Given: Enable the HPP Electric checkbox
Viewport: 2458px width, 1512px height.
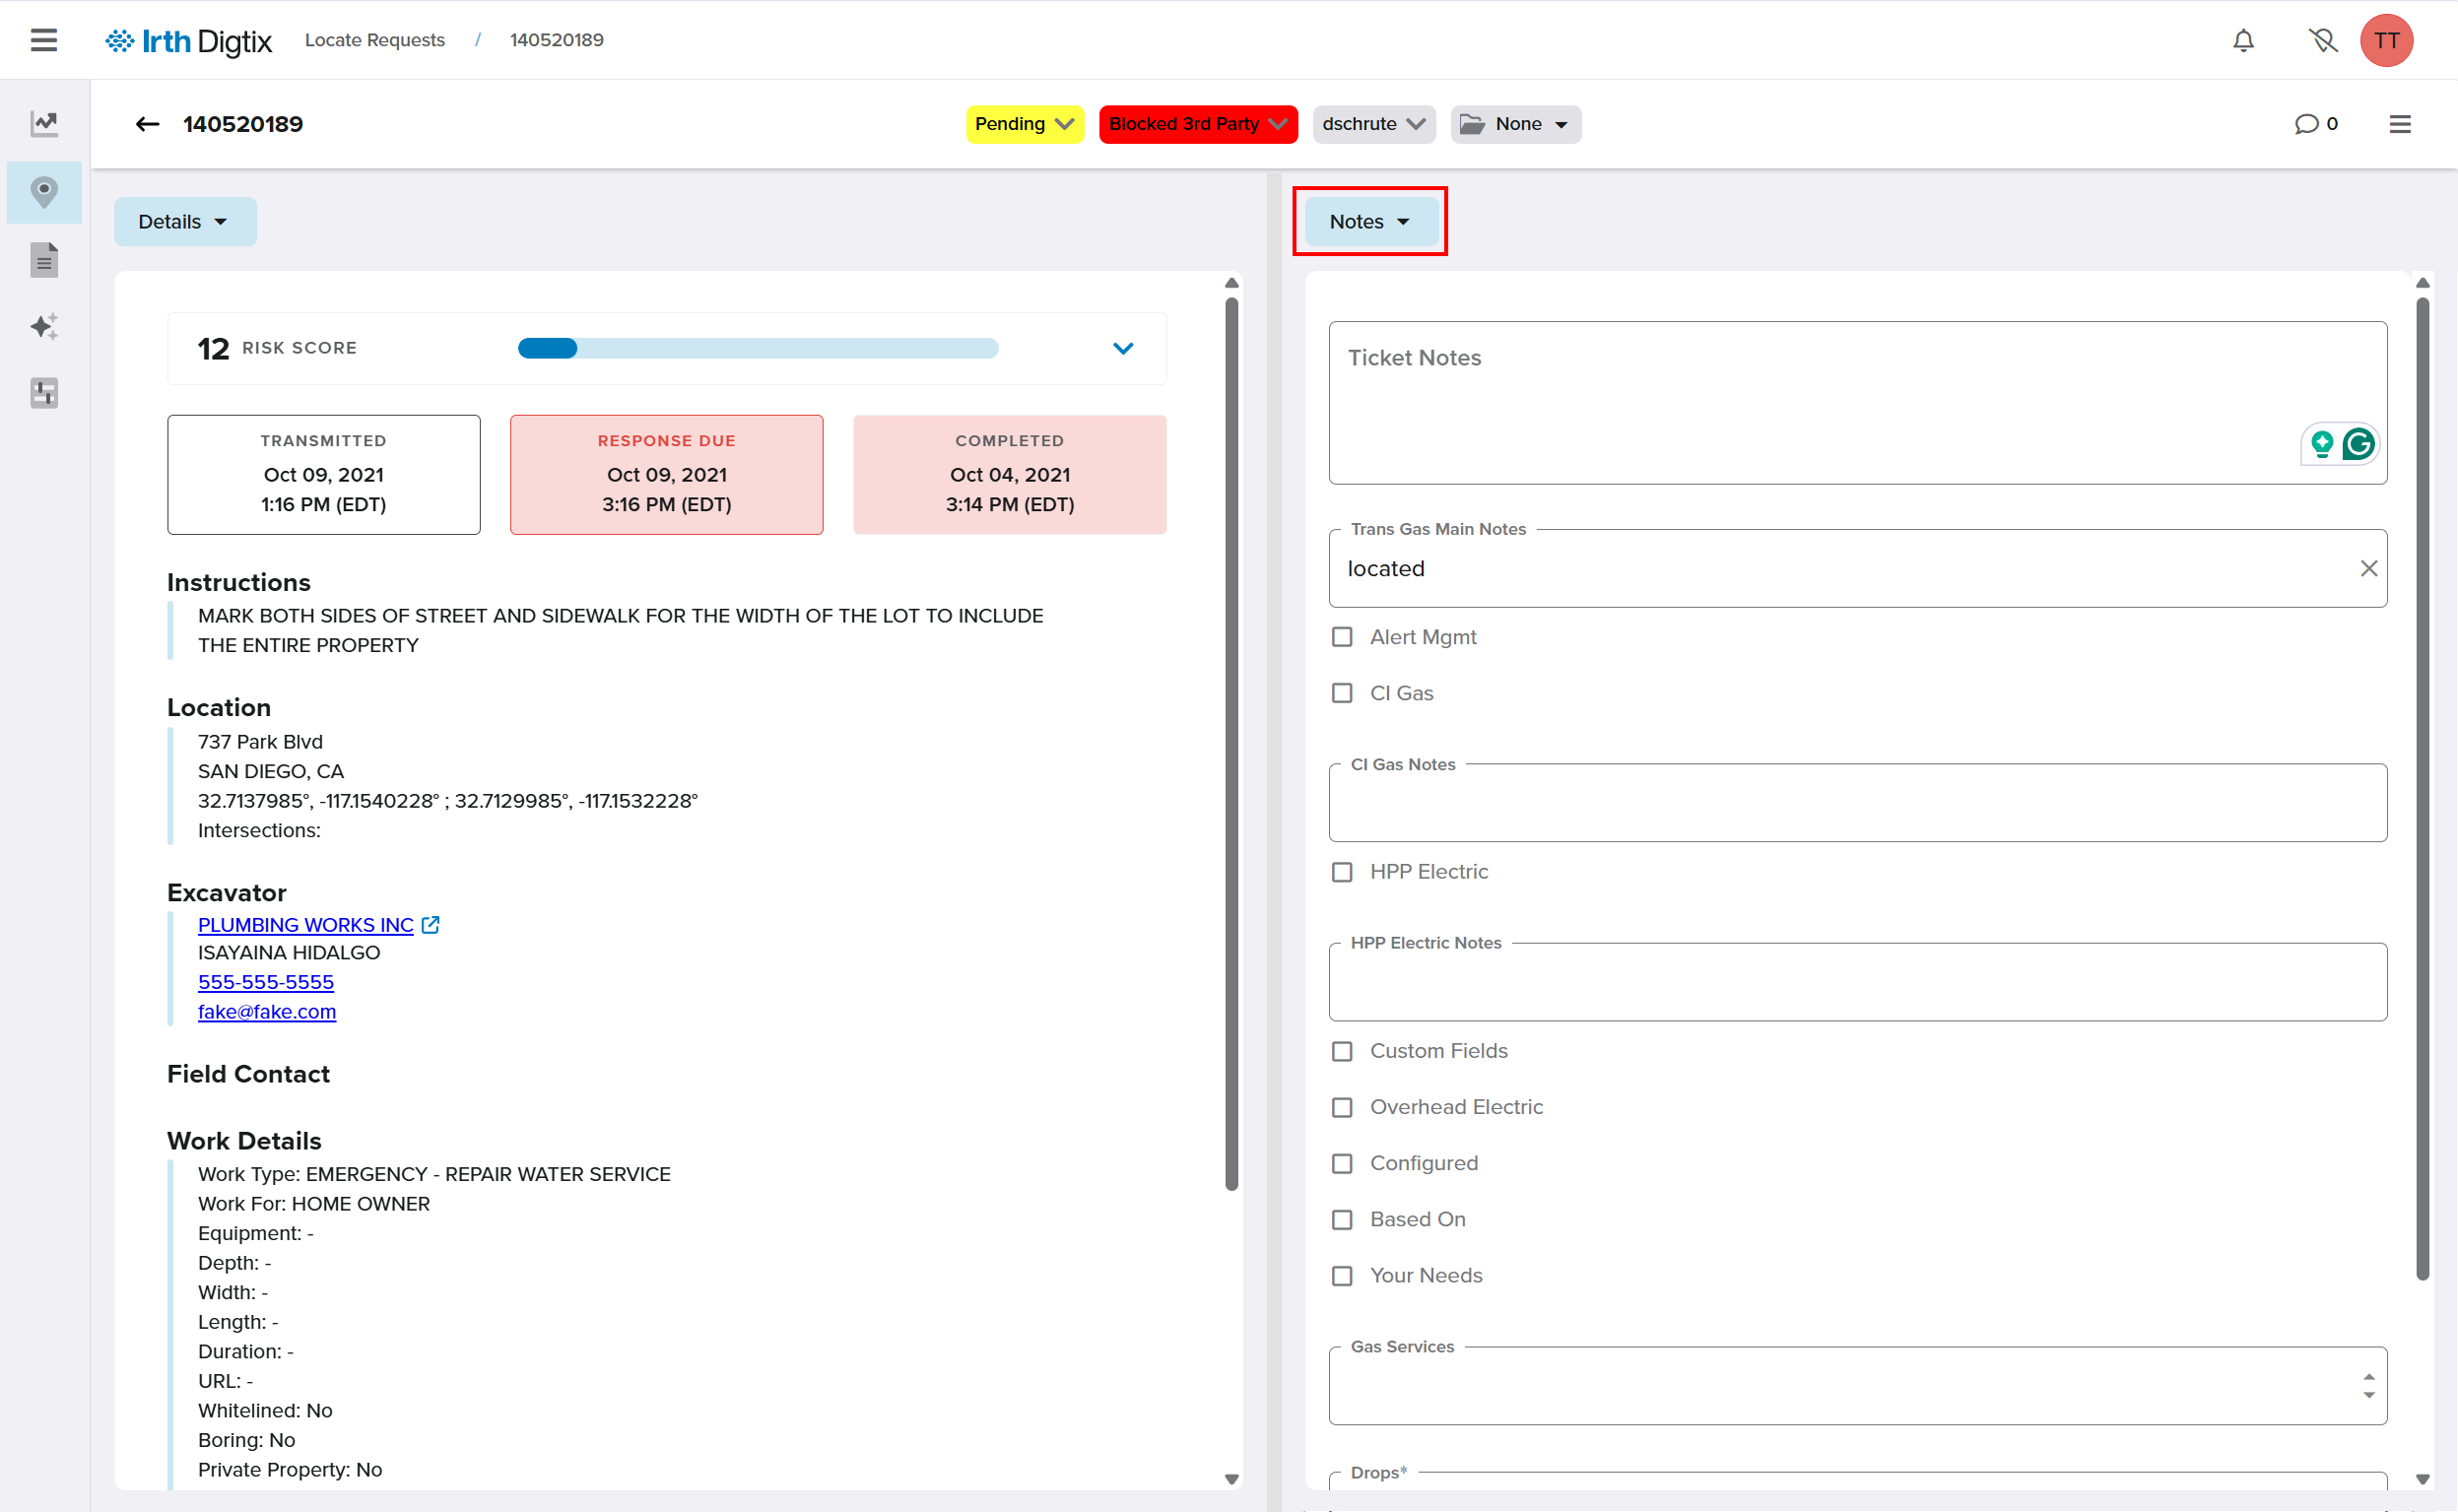Looking at the screenshot, I should 1342,872.
